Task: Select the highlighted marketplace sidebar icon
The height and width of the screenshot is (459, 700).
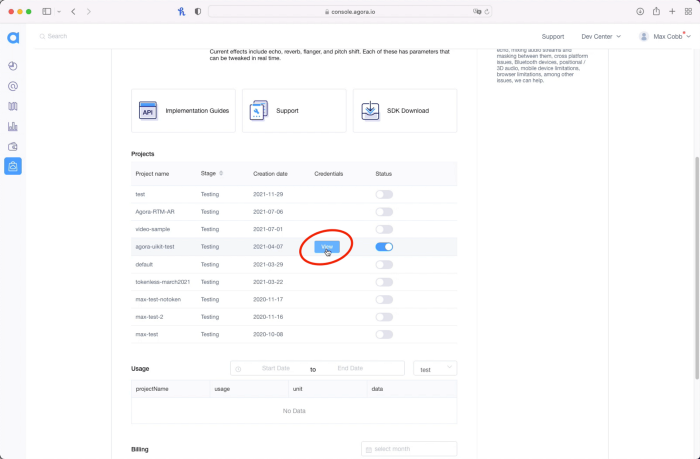Action: tap(13, 166)
